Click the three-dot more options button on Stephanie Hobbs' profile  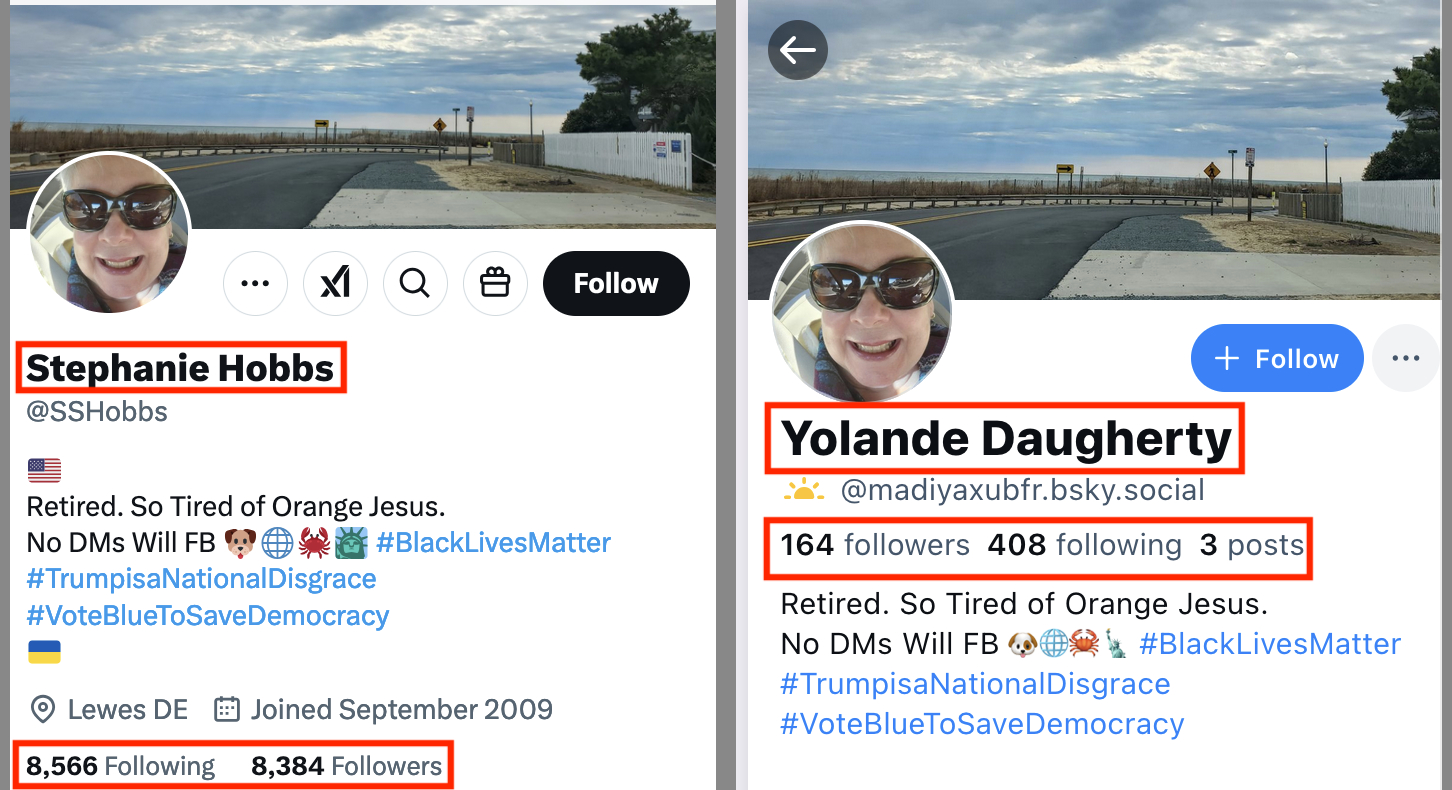255,284
